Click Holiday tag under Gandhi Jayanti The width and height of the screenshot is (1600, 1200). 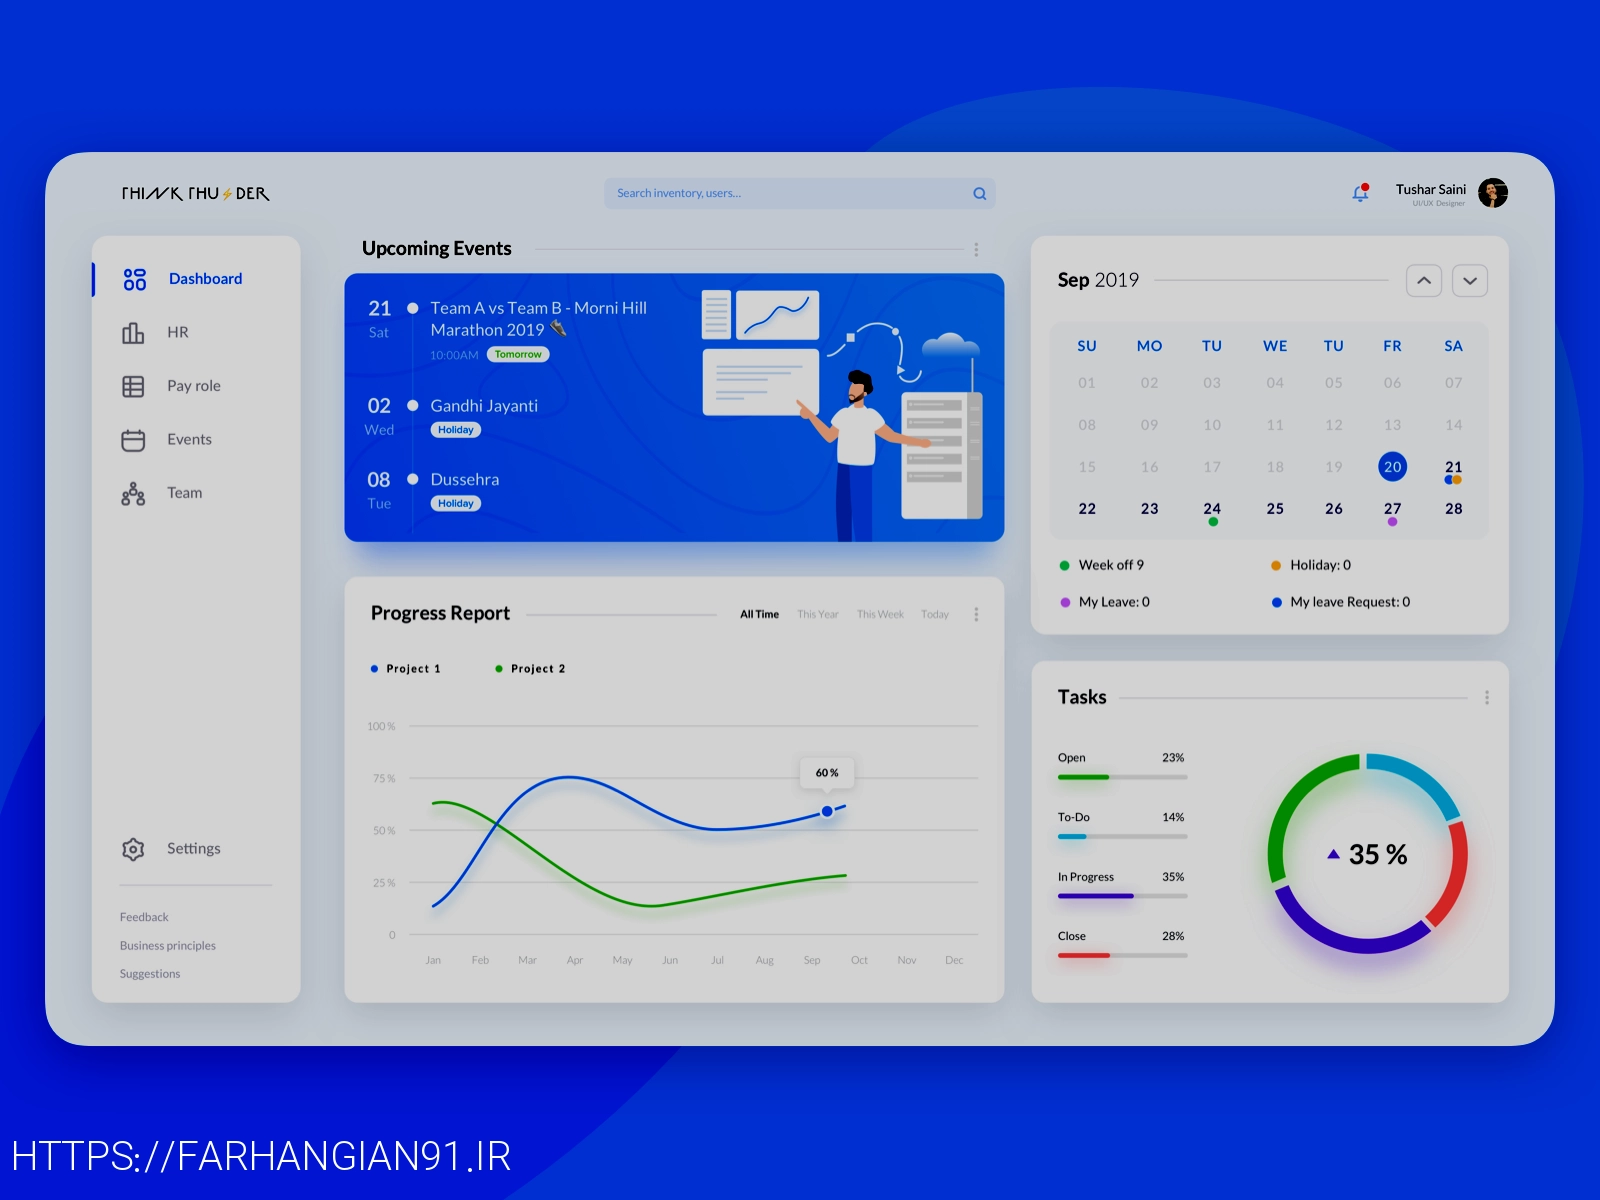tap(456, 430)
